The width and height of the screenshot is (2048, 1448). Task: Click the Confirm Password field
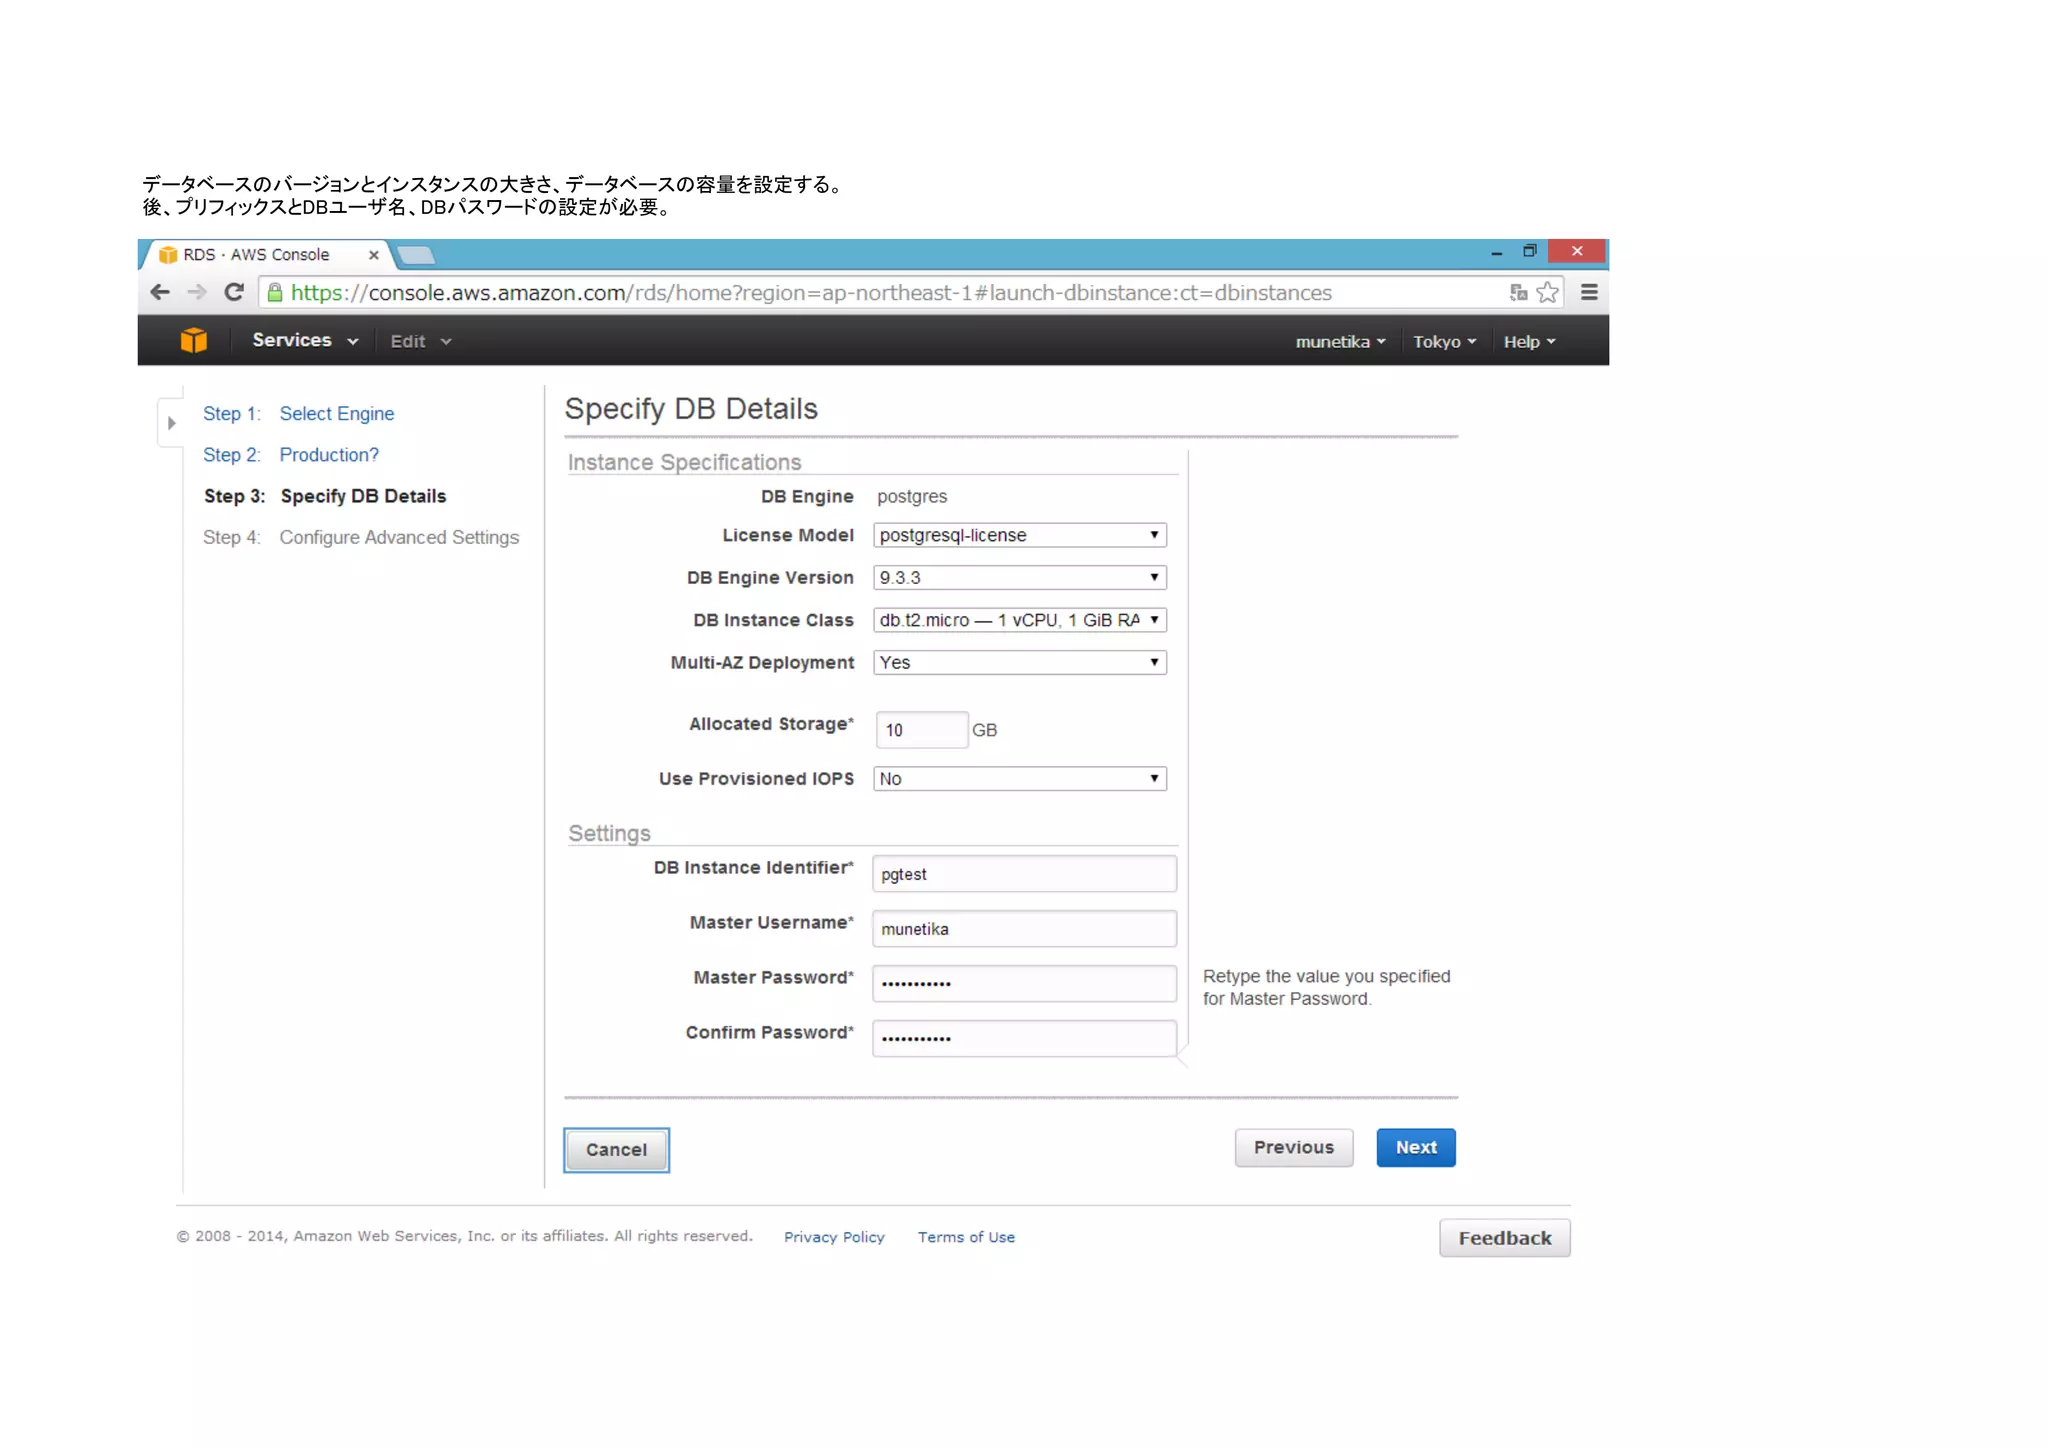click(1024, 1039)
